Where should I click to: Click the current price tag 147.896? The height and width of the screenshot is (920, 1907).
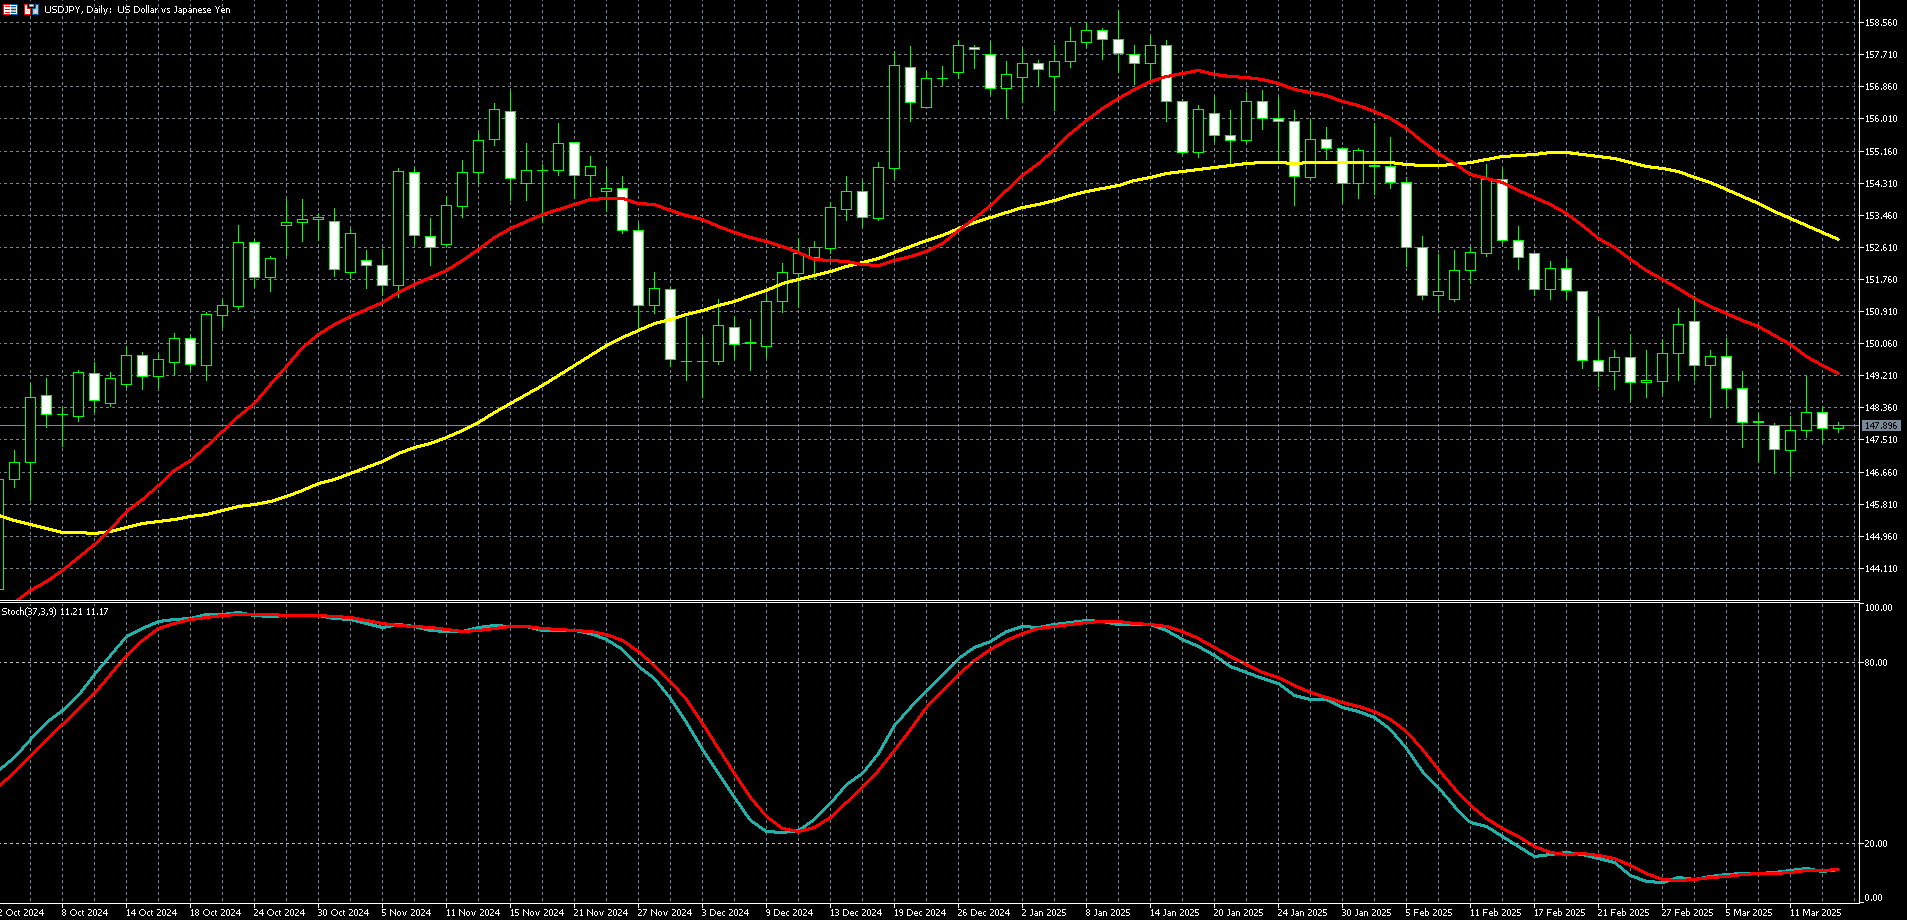tap(1881, 426)
